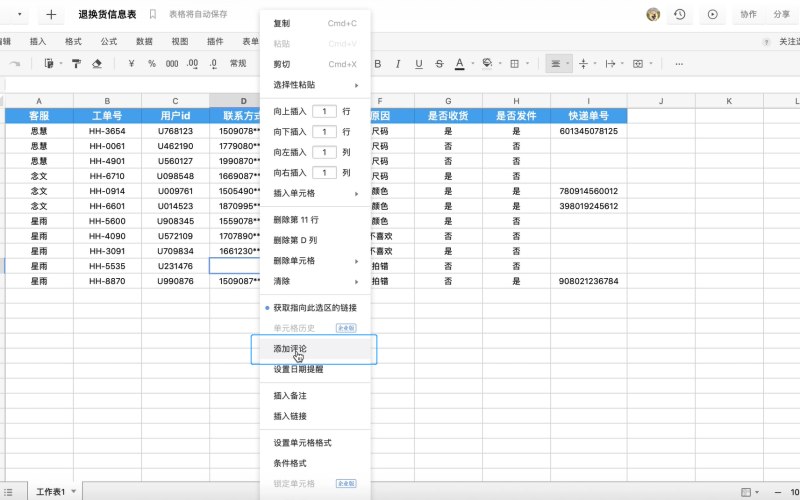This screenshot has height=500, width=800.
Task: Open fill color dropdown arrow
Action: coord(500,64)
